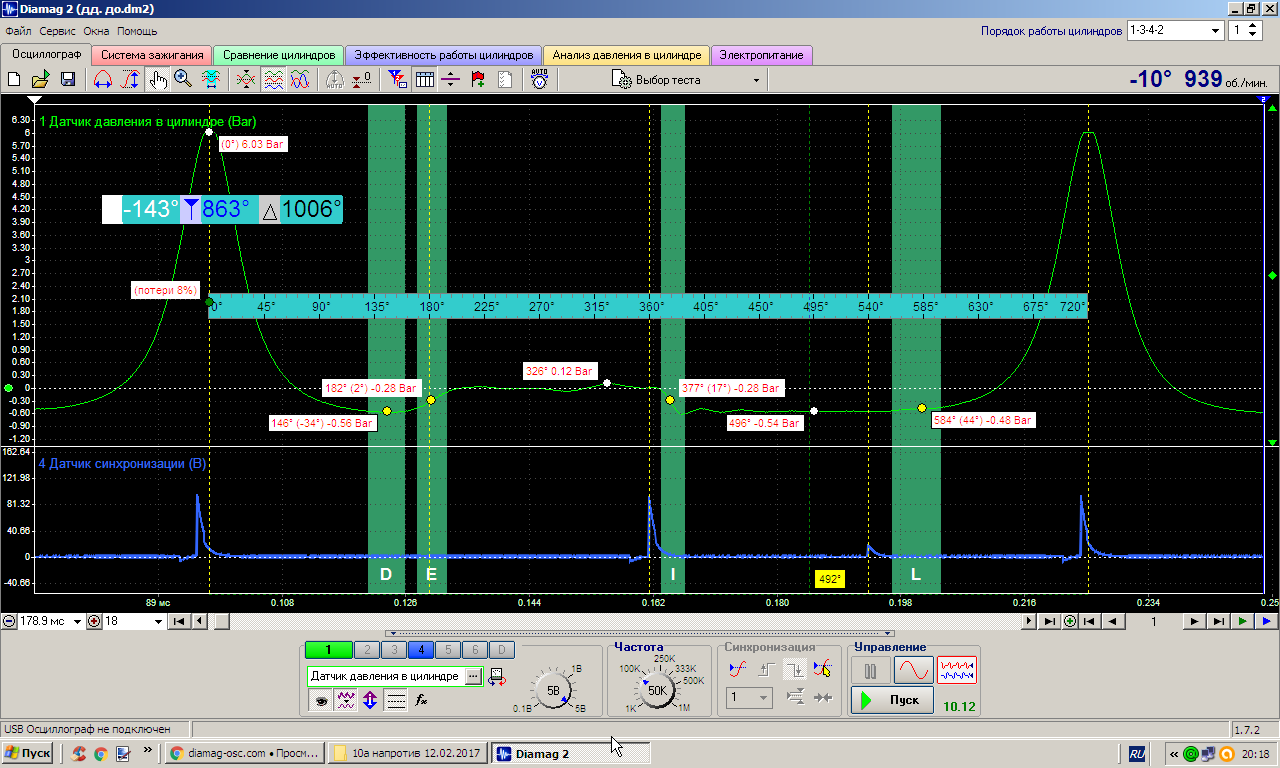Activate the hand pan tool
This screenshot has width=1280, height=768.
click(157, 80)
